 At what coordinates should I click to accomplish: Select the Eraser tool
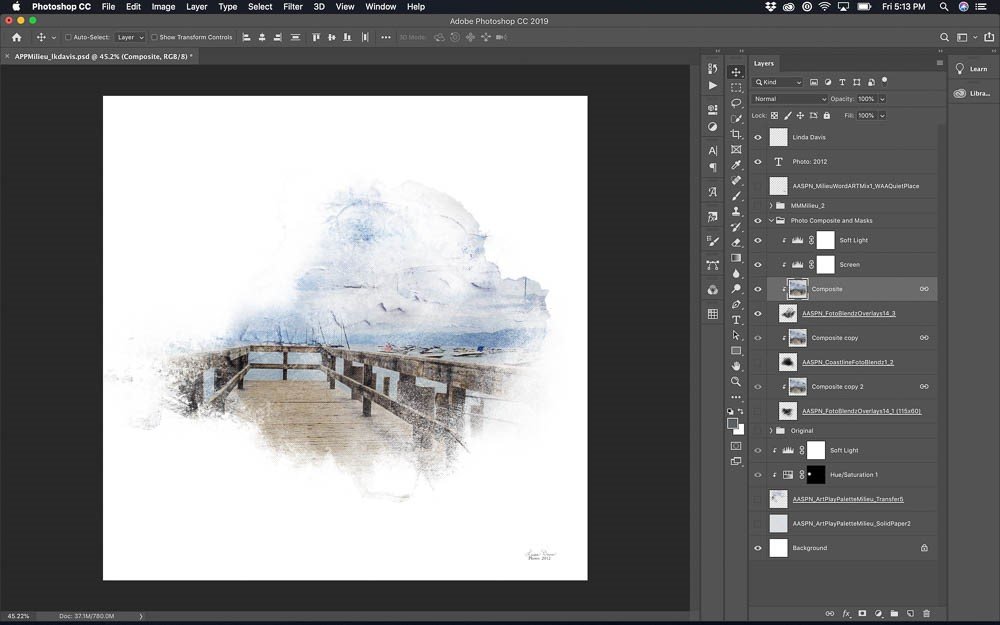point(736,242)
